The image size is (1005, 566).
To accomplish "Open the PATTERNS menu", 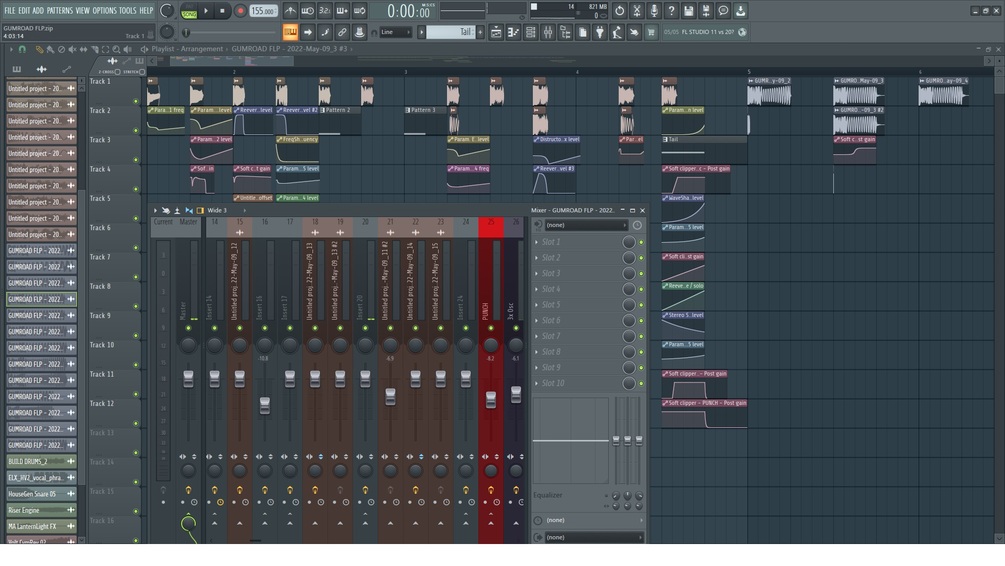I will tap(60, 10).
